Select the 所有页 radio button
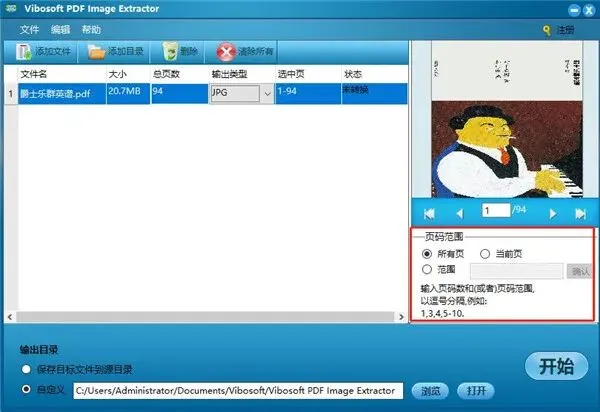 tap(427, 254)
